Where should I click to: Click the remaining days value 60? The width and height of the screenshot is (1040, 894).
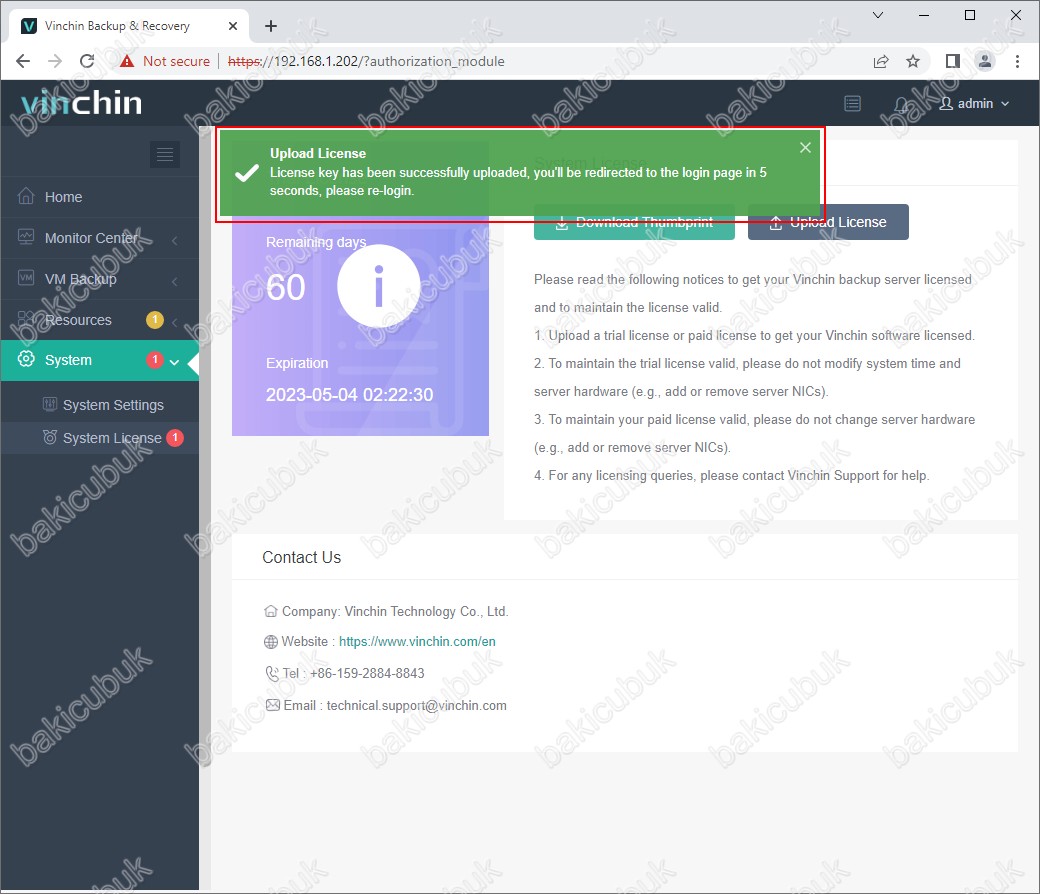tap(286, 288)
